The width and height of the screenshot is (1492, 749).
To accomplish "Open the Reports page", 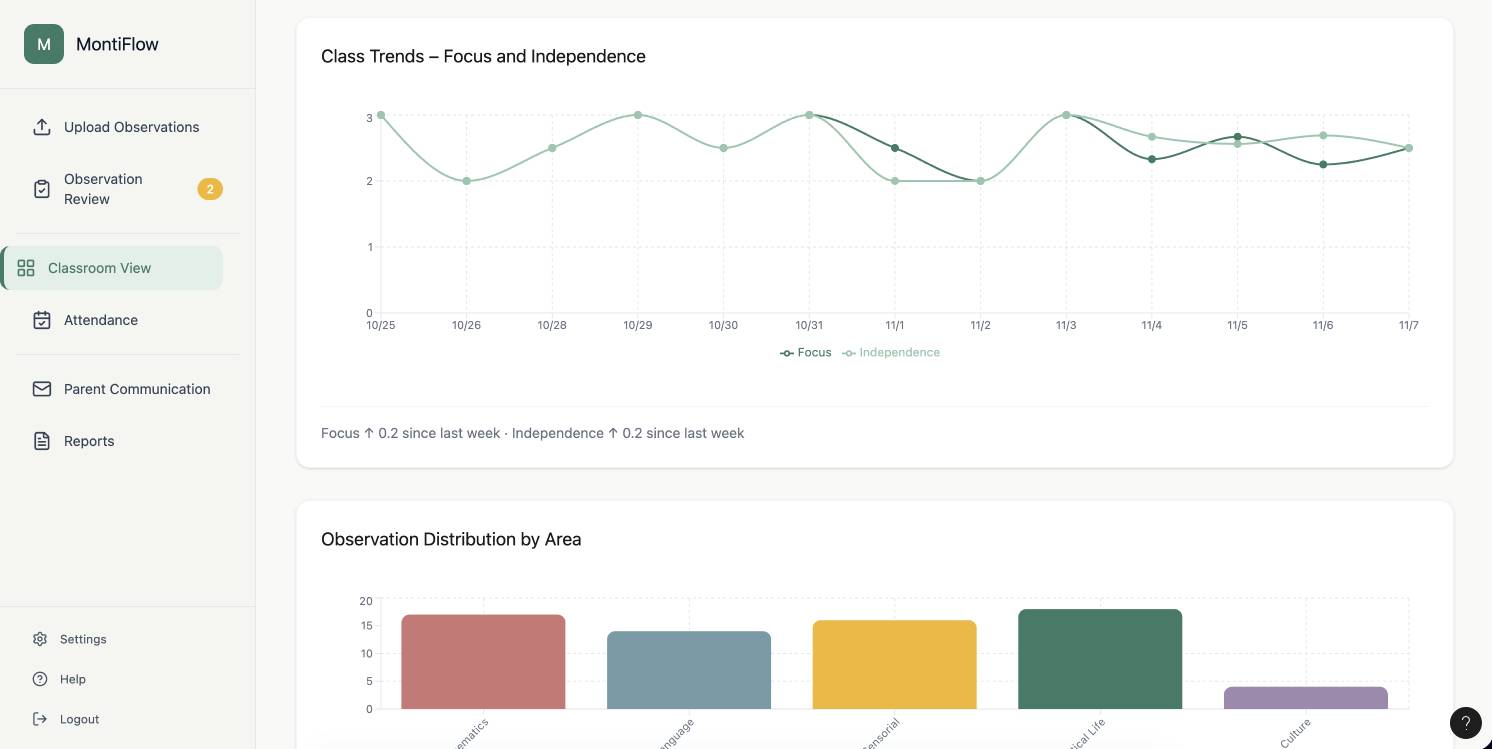I will [x=88, y=440].
